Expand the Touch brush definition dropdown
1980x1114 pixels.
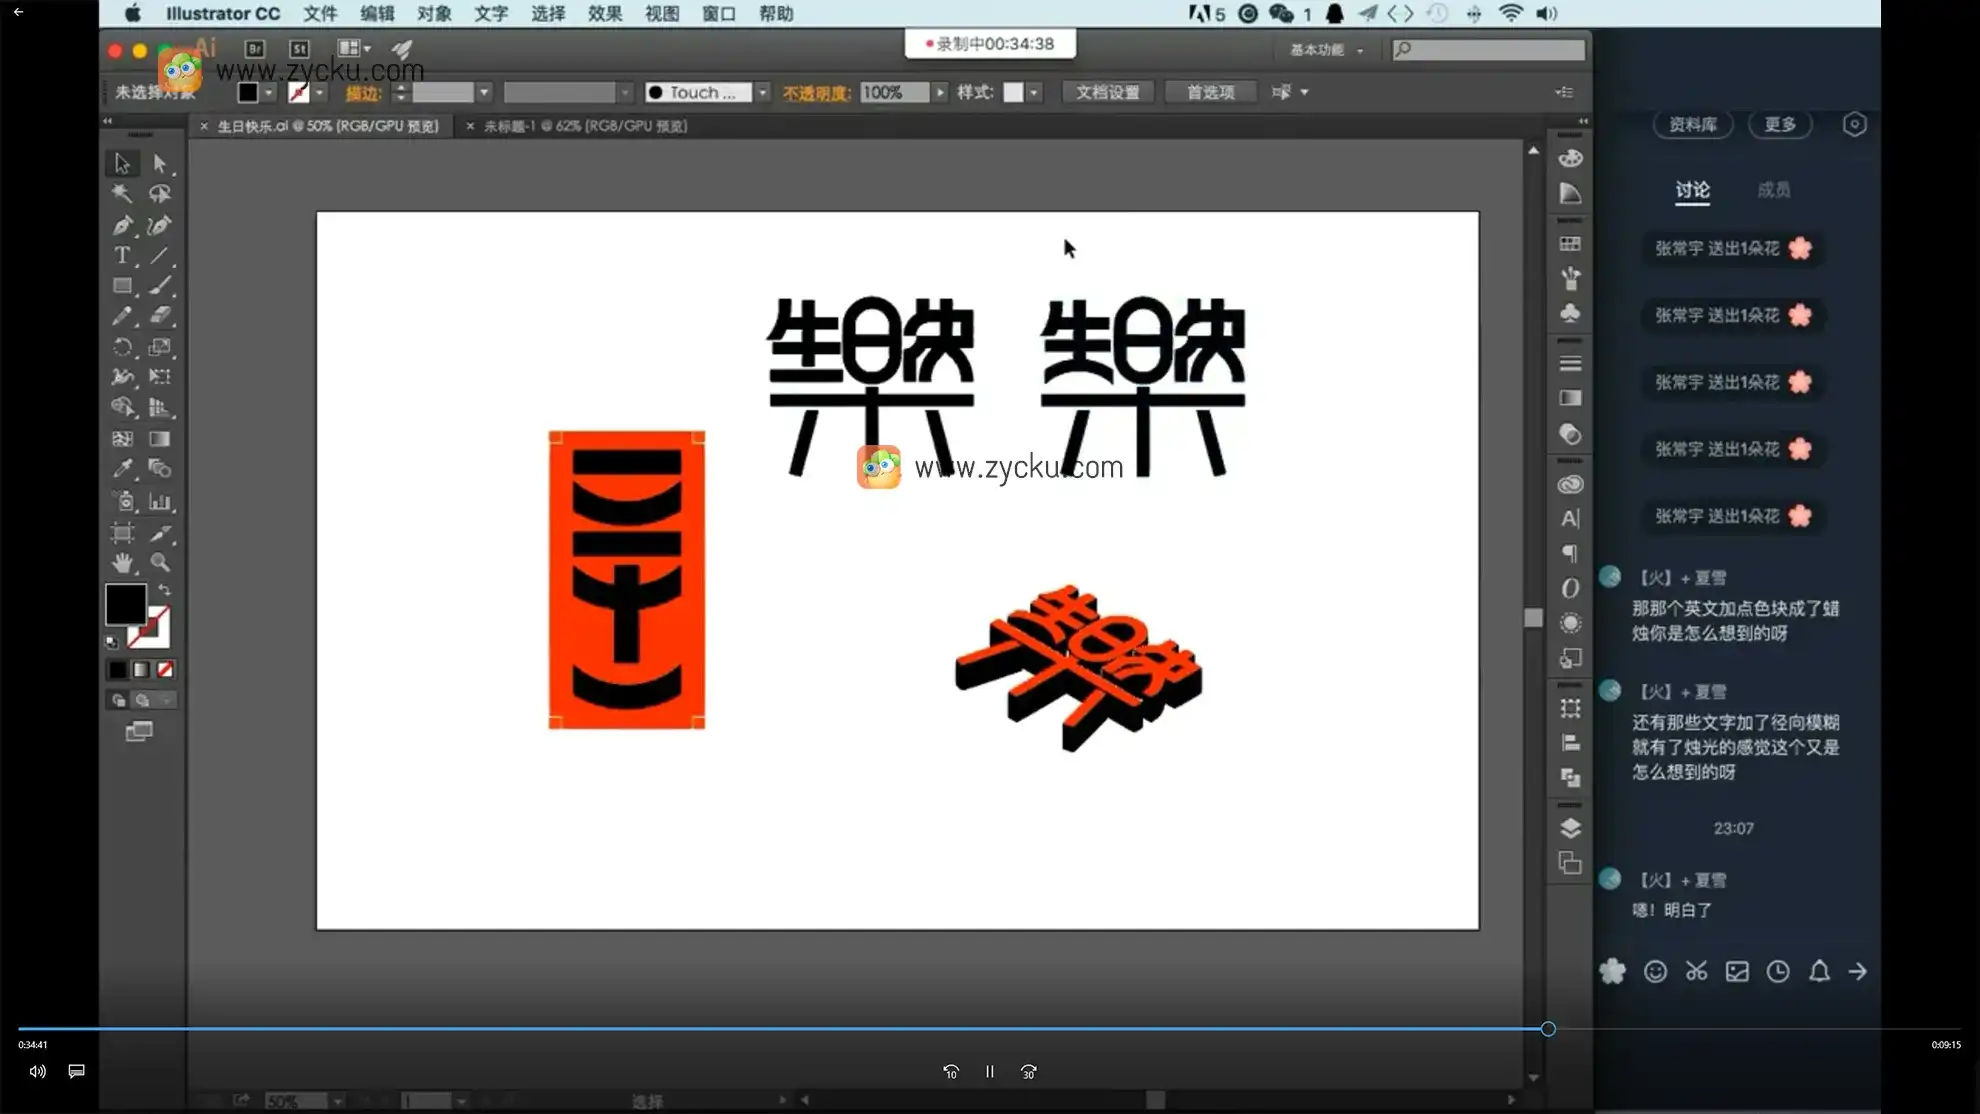[x=762, y=92]
